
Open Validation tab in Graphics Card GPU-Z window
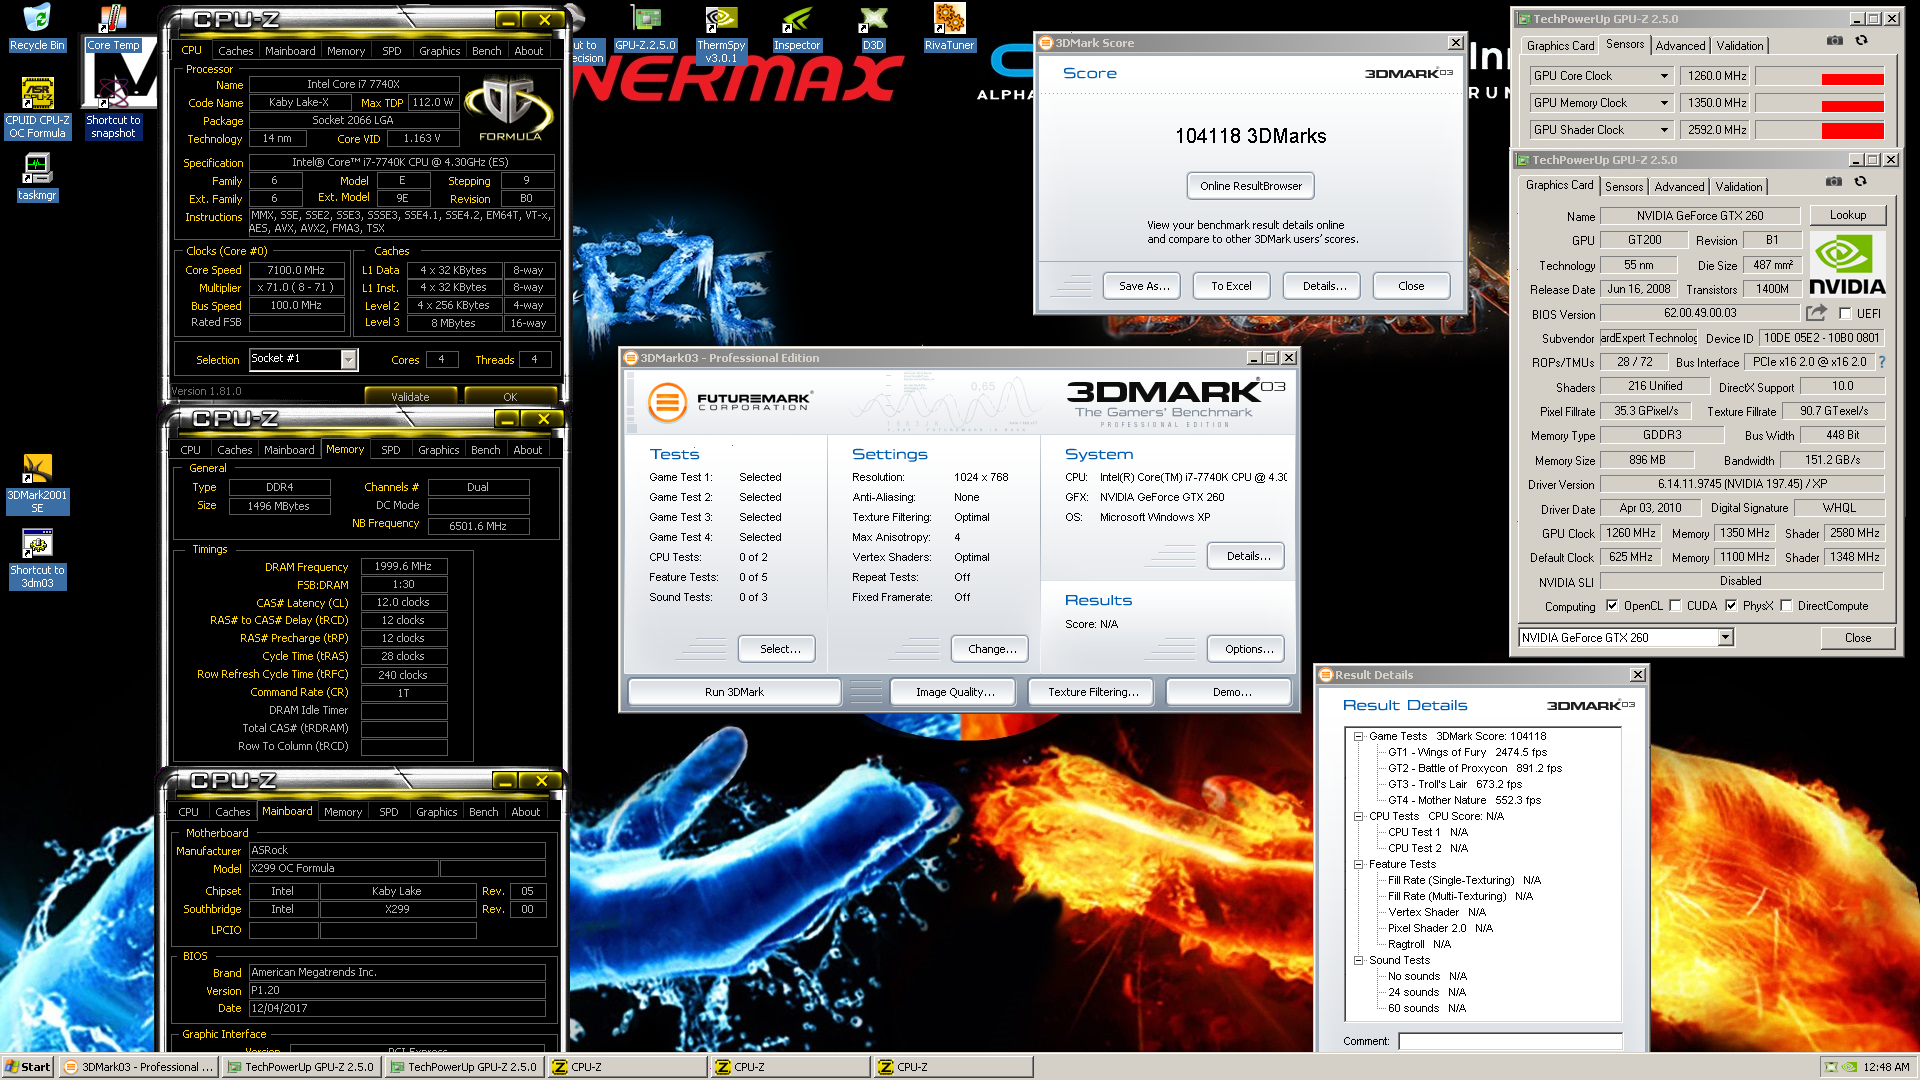1739,187
